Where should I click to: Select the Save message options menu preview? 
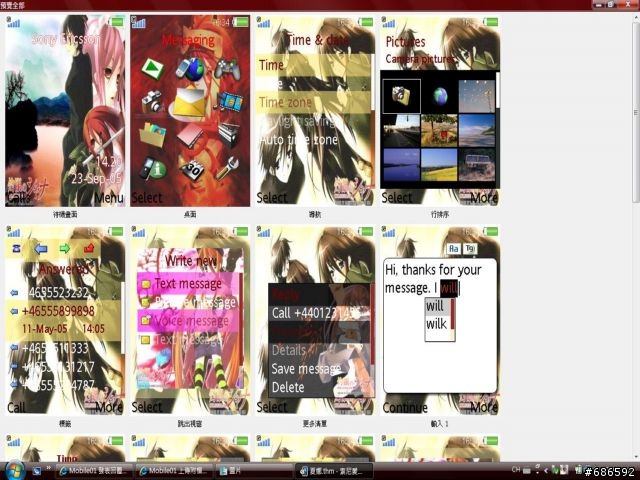click(x=315, y=320)
